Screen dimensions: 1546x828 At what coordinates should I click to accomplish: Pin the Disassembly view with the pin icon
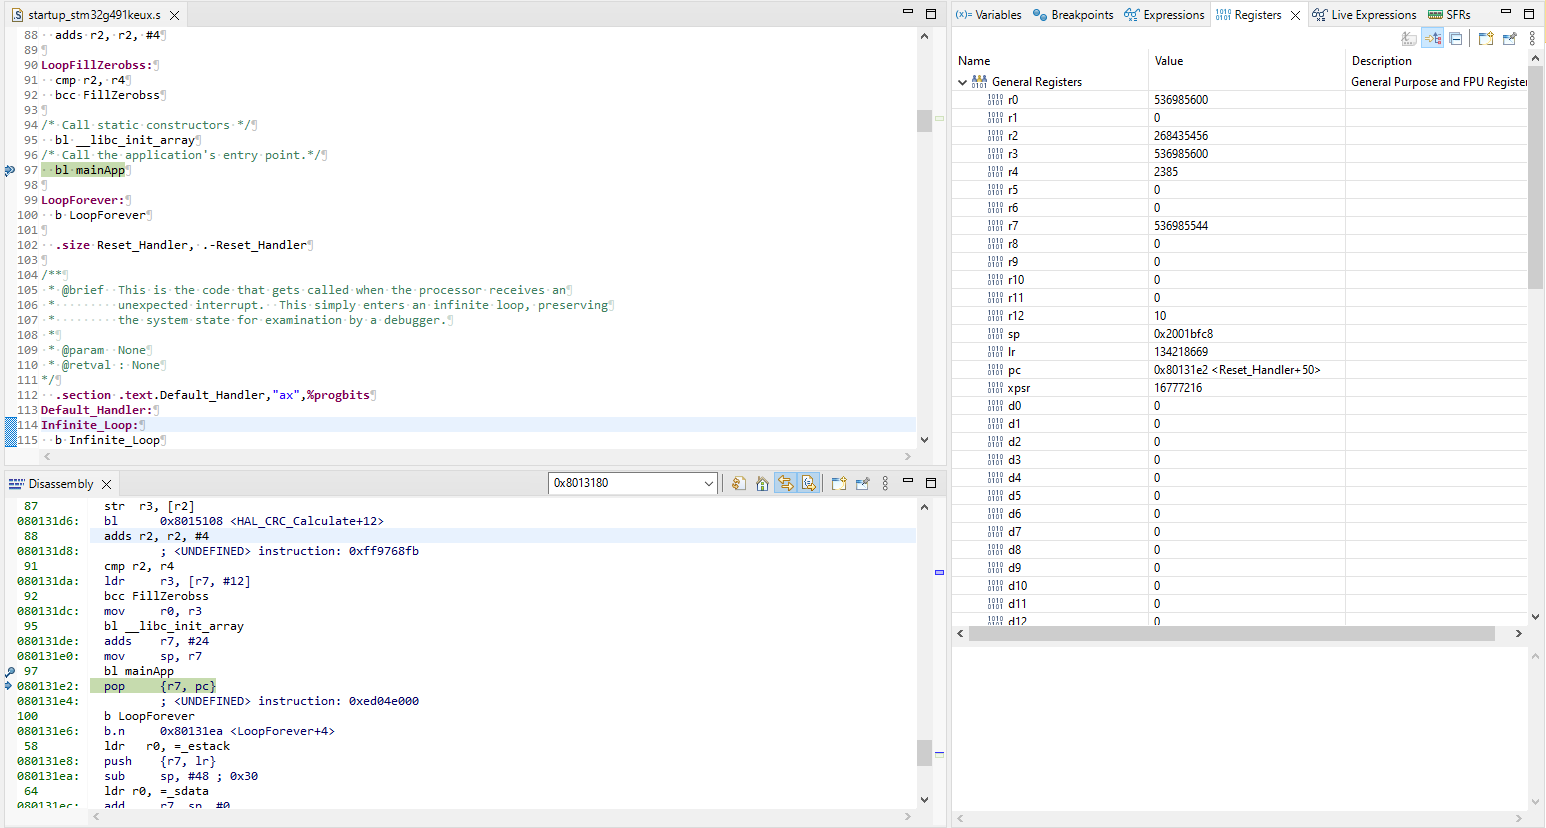tap(862, 483)
